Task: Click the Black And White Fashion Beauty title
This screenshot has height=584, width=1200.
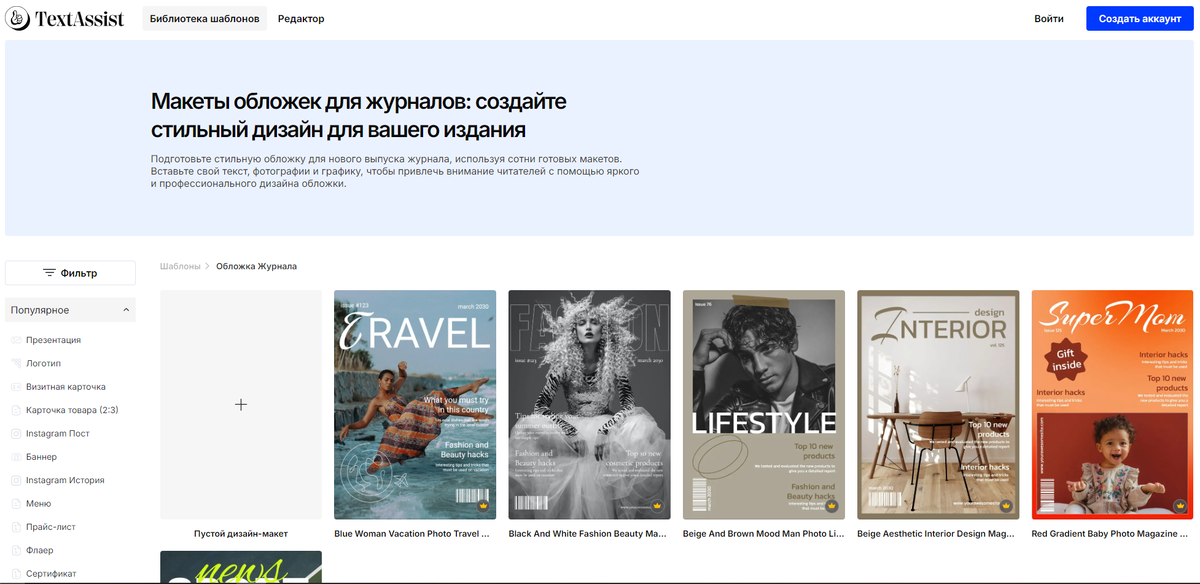Action: coord(587,534)
